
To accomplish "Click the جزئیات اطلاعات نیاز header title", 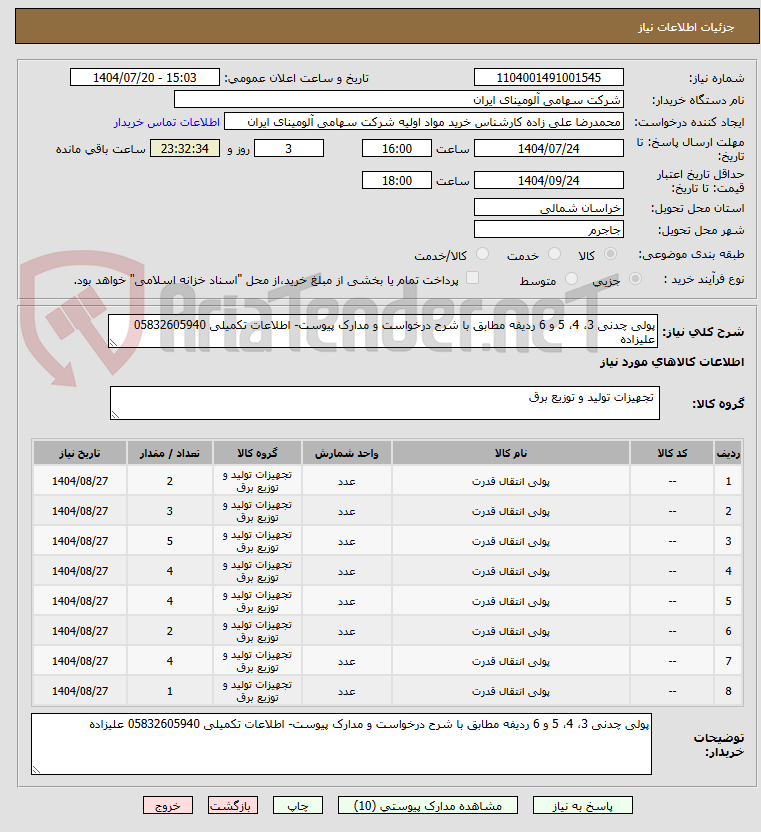I will coord(686,27).
